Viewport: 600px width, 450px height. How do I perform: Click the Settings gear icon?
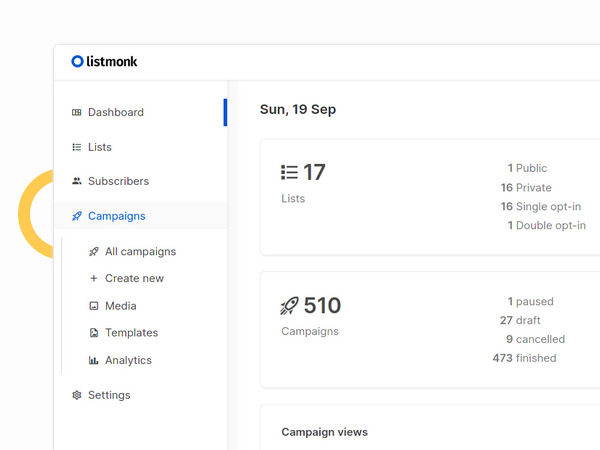pyautogui.click(x=77, y=395)
